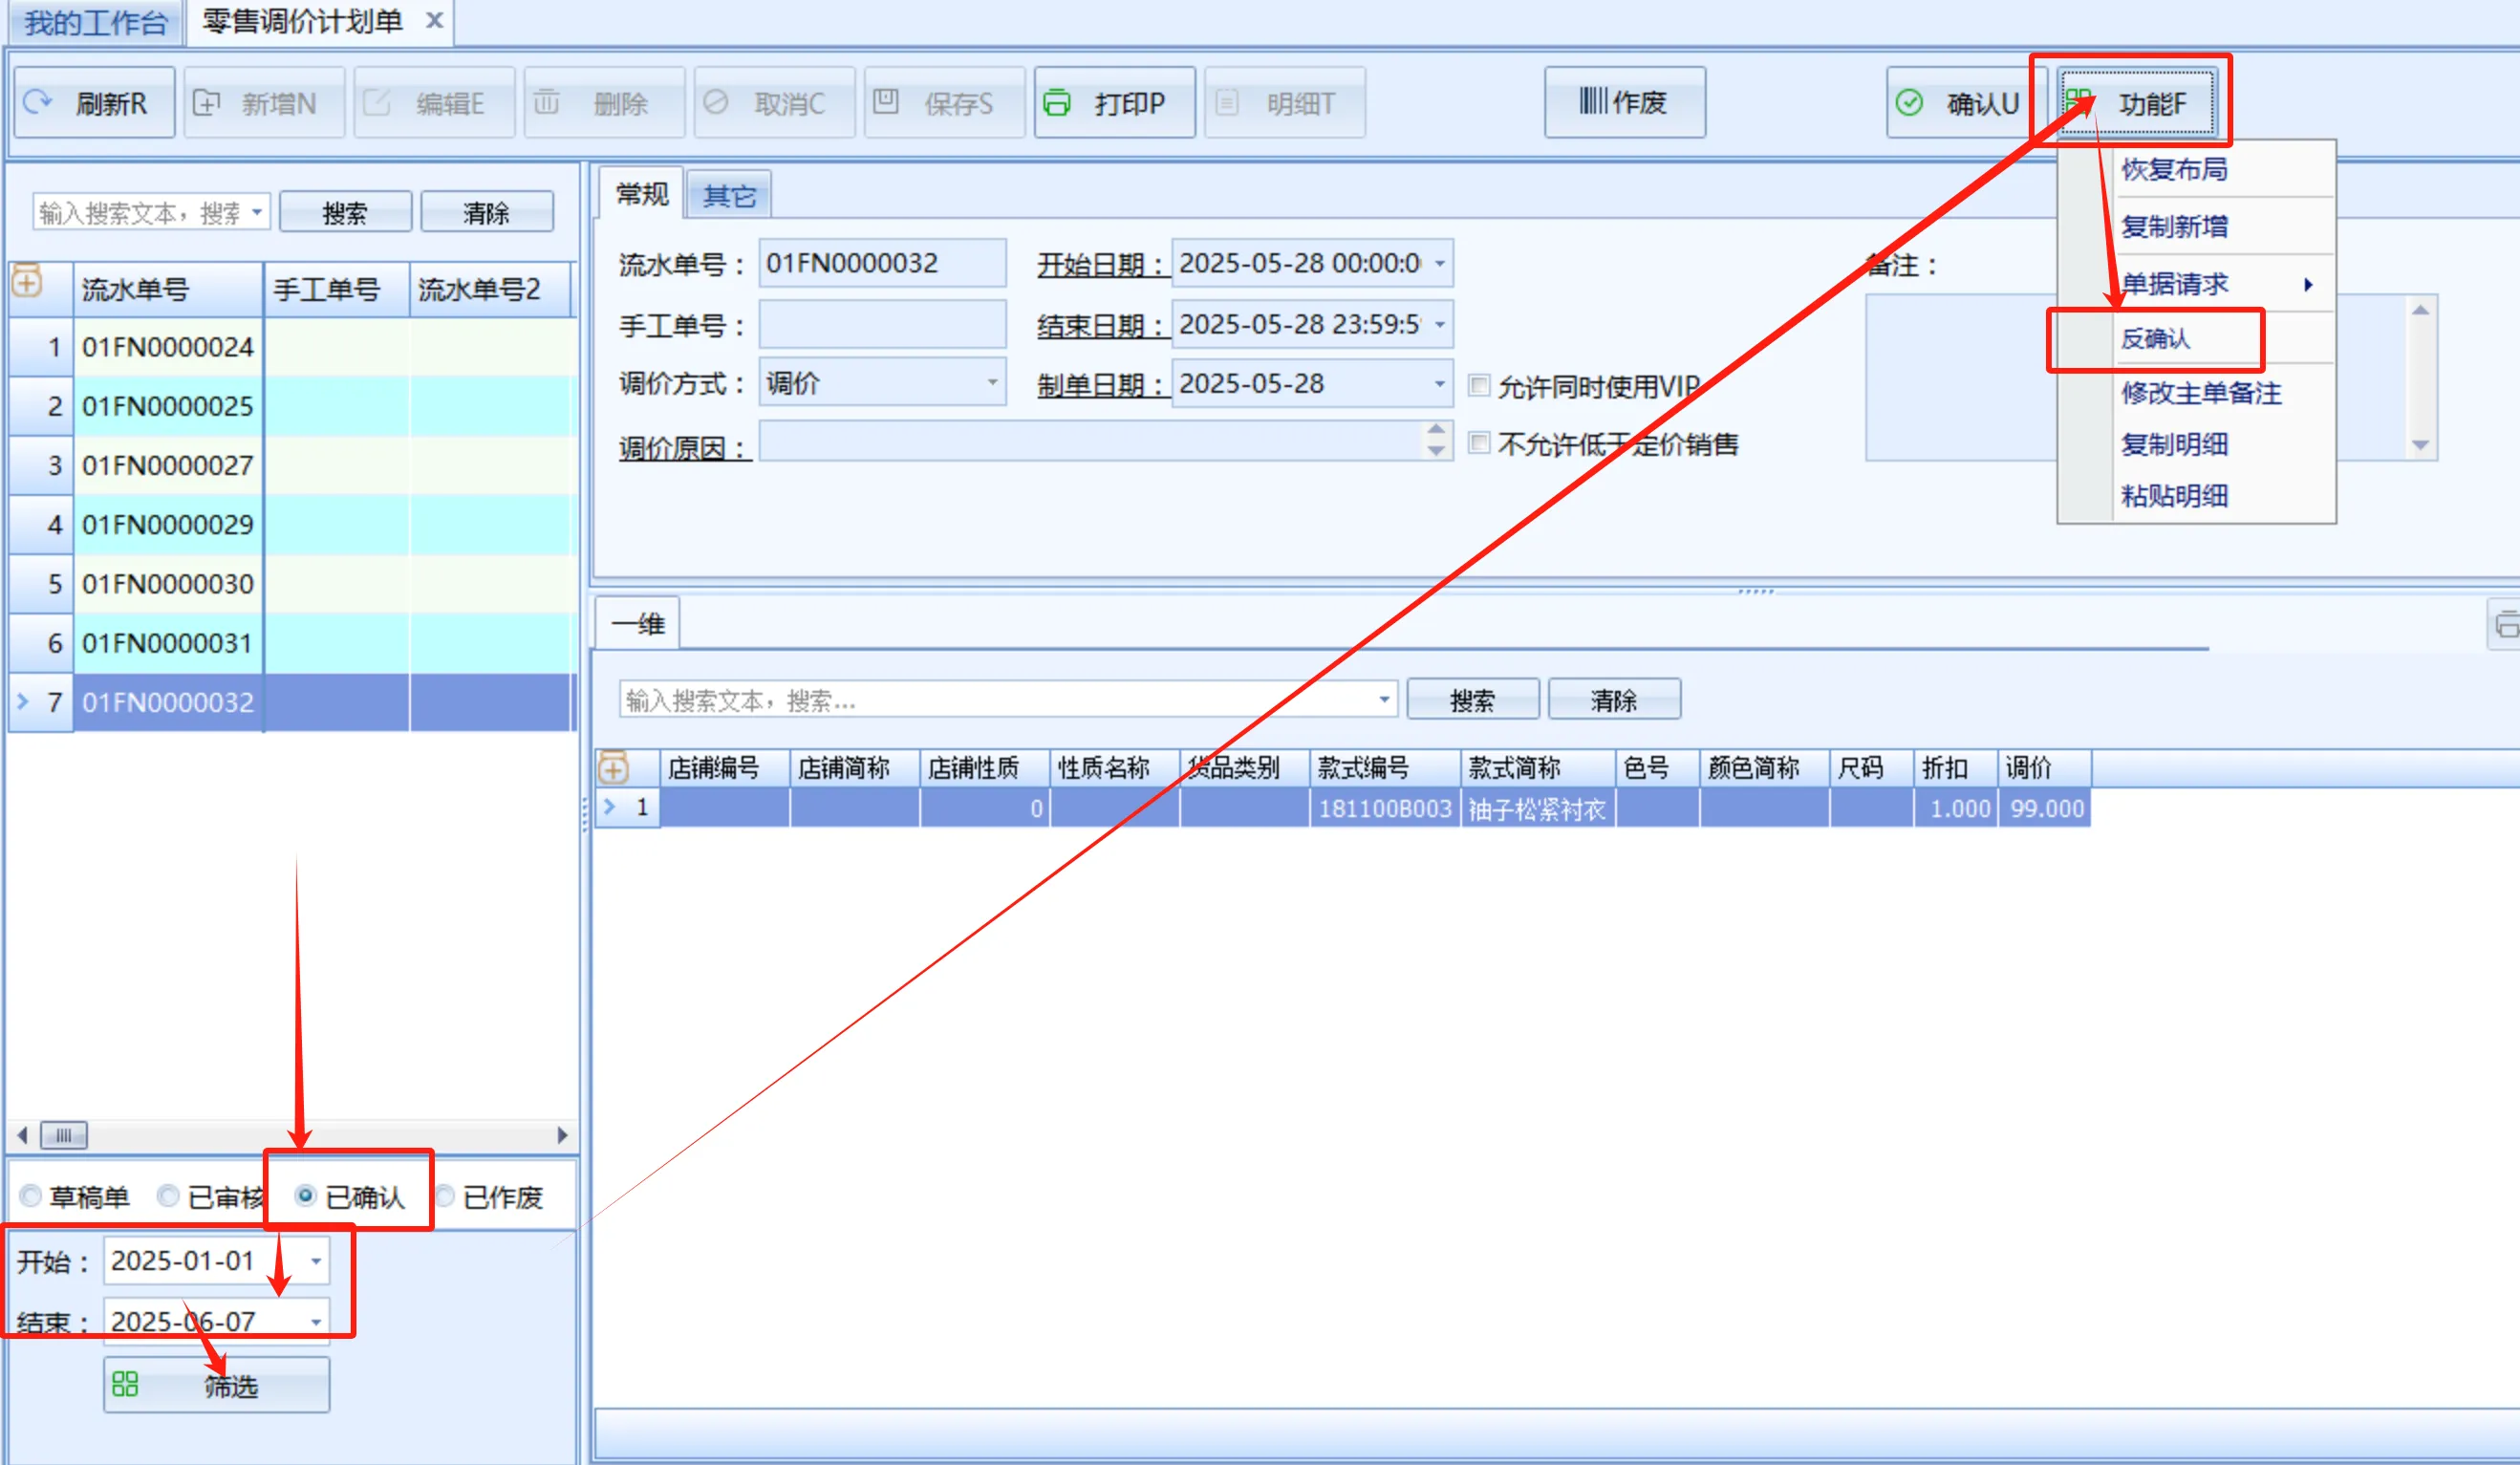This screenshot has height=1465, width=2520.
Task: Click the barcode 作废 void button
Action: [1624, 102]
